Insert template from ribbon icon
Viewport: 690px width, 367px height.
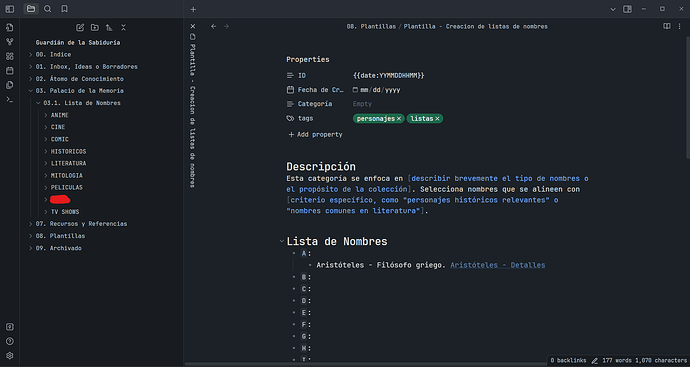click(10, 85)
